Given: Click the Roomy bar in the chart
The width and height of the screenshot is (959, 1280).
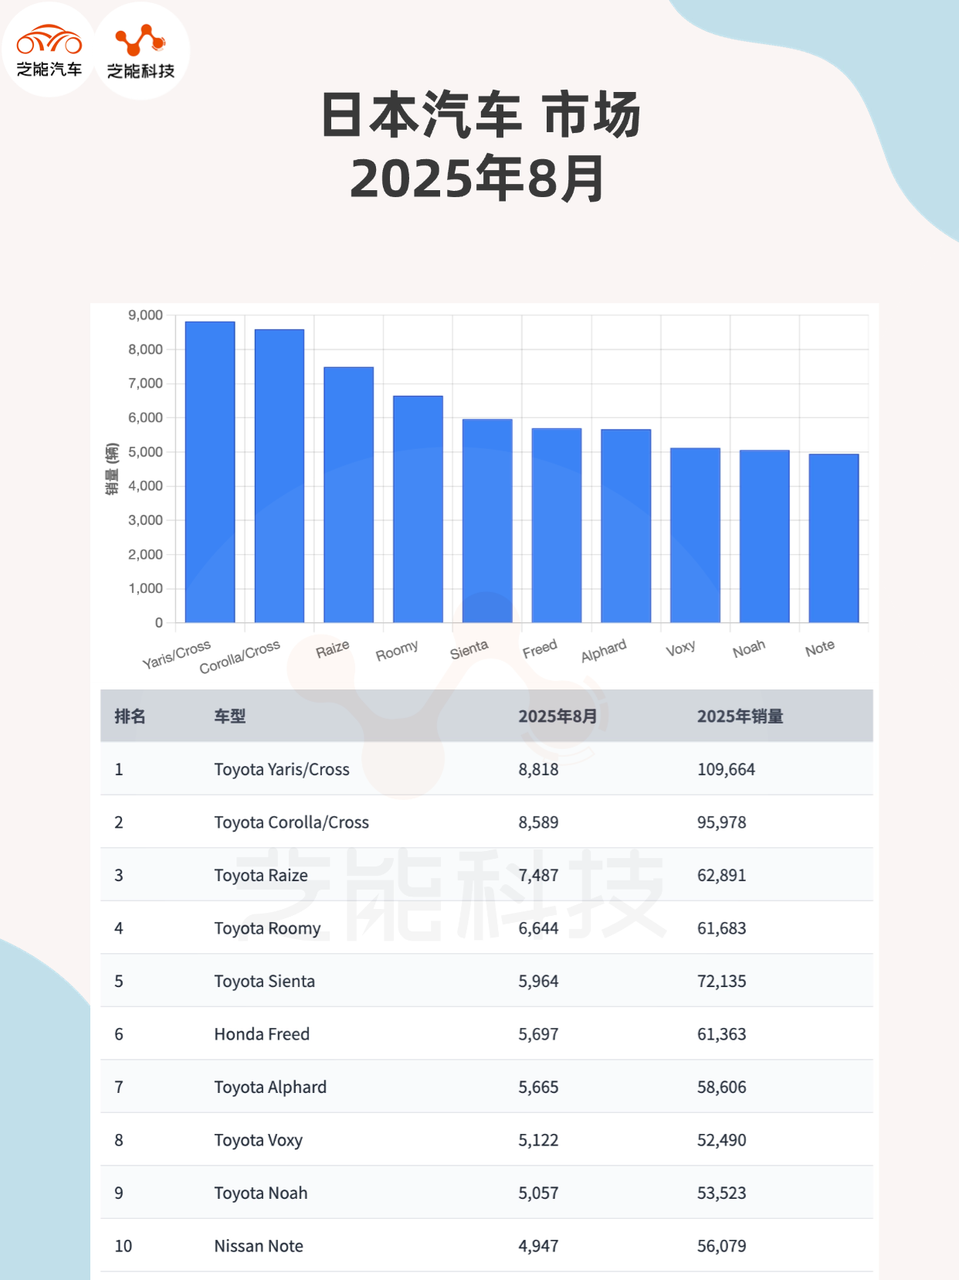Looking at the screenshot, I should [418, 509].
